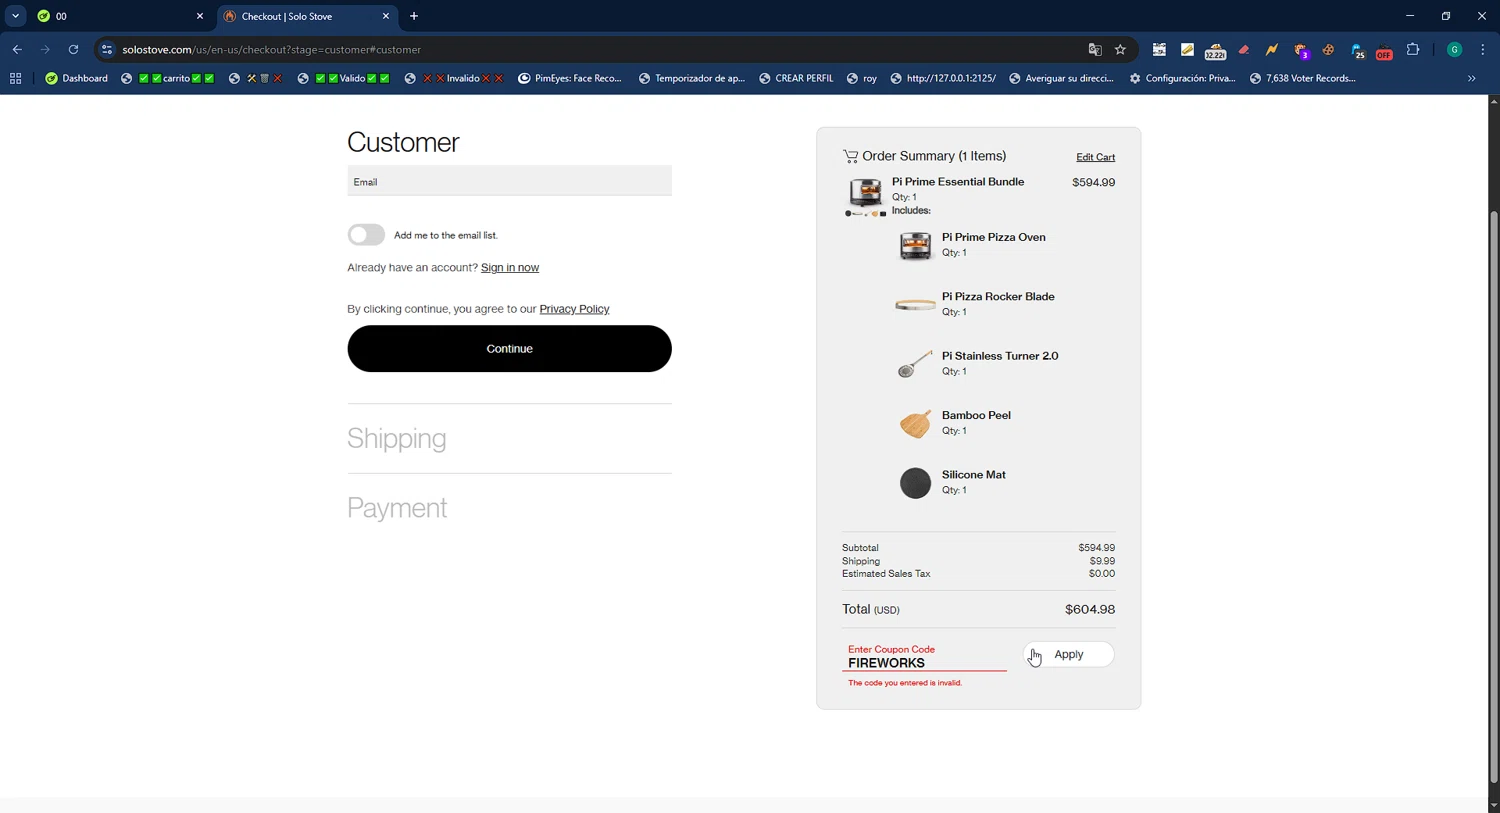
Task: Show hidden bookmarks with the double chevron
Action: tap(1471, 78)
